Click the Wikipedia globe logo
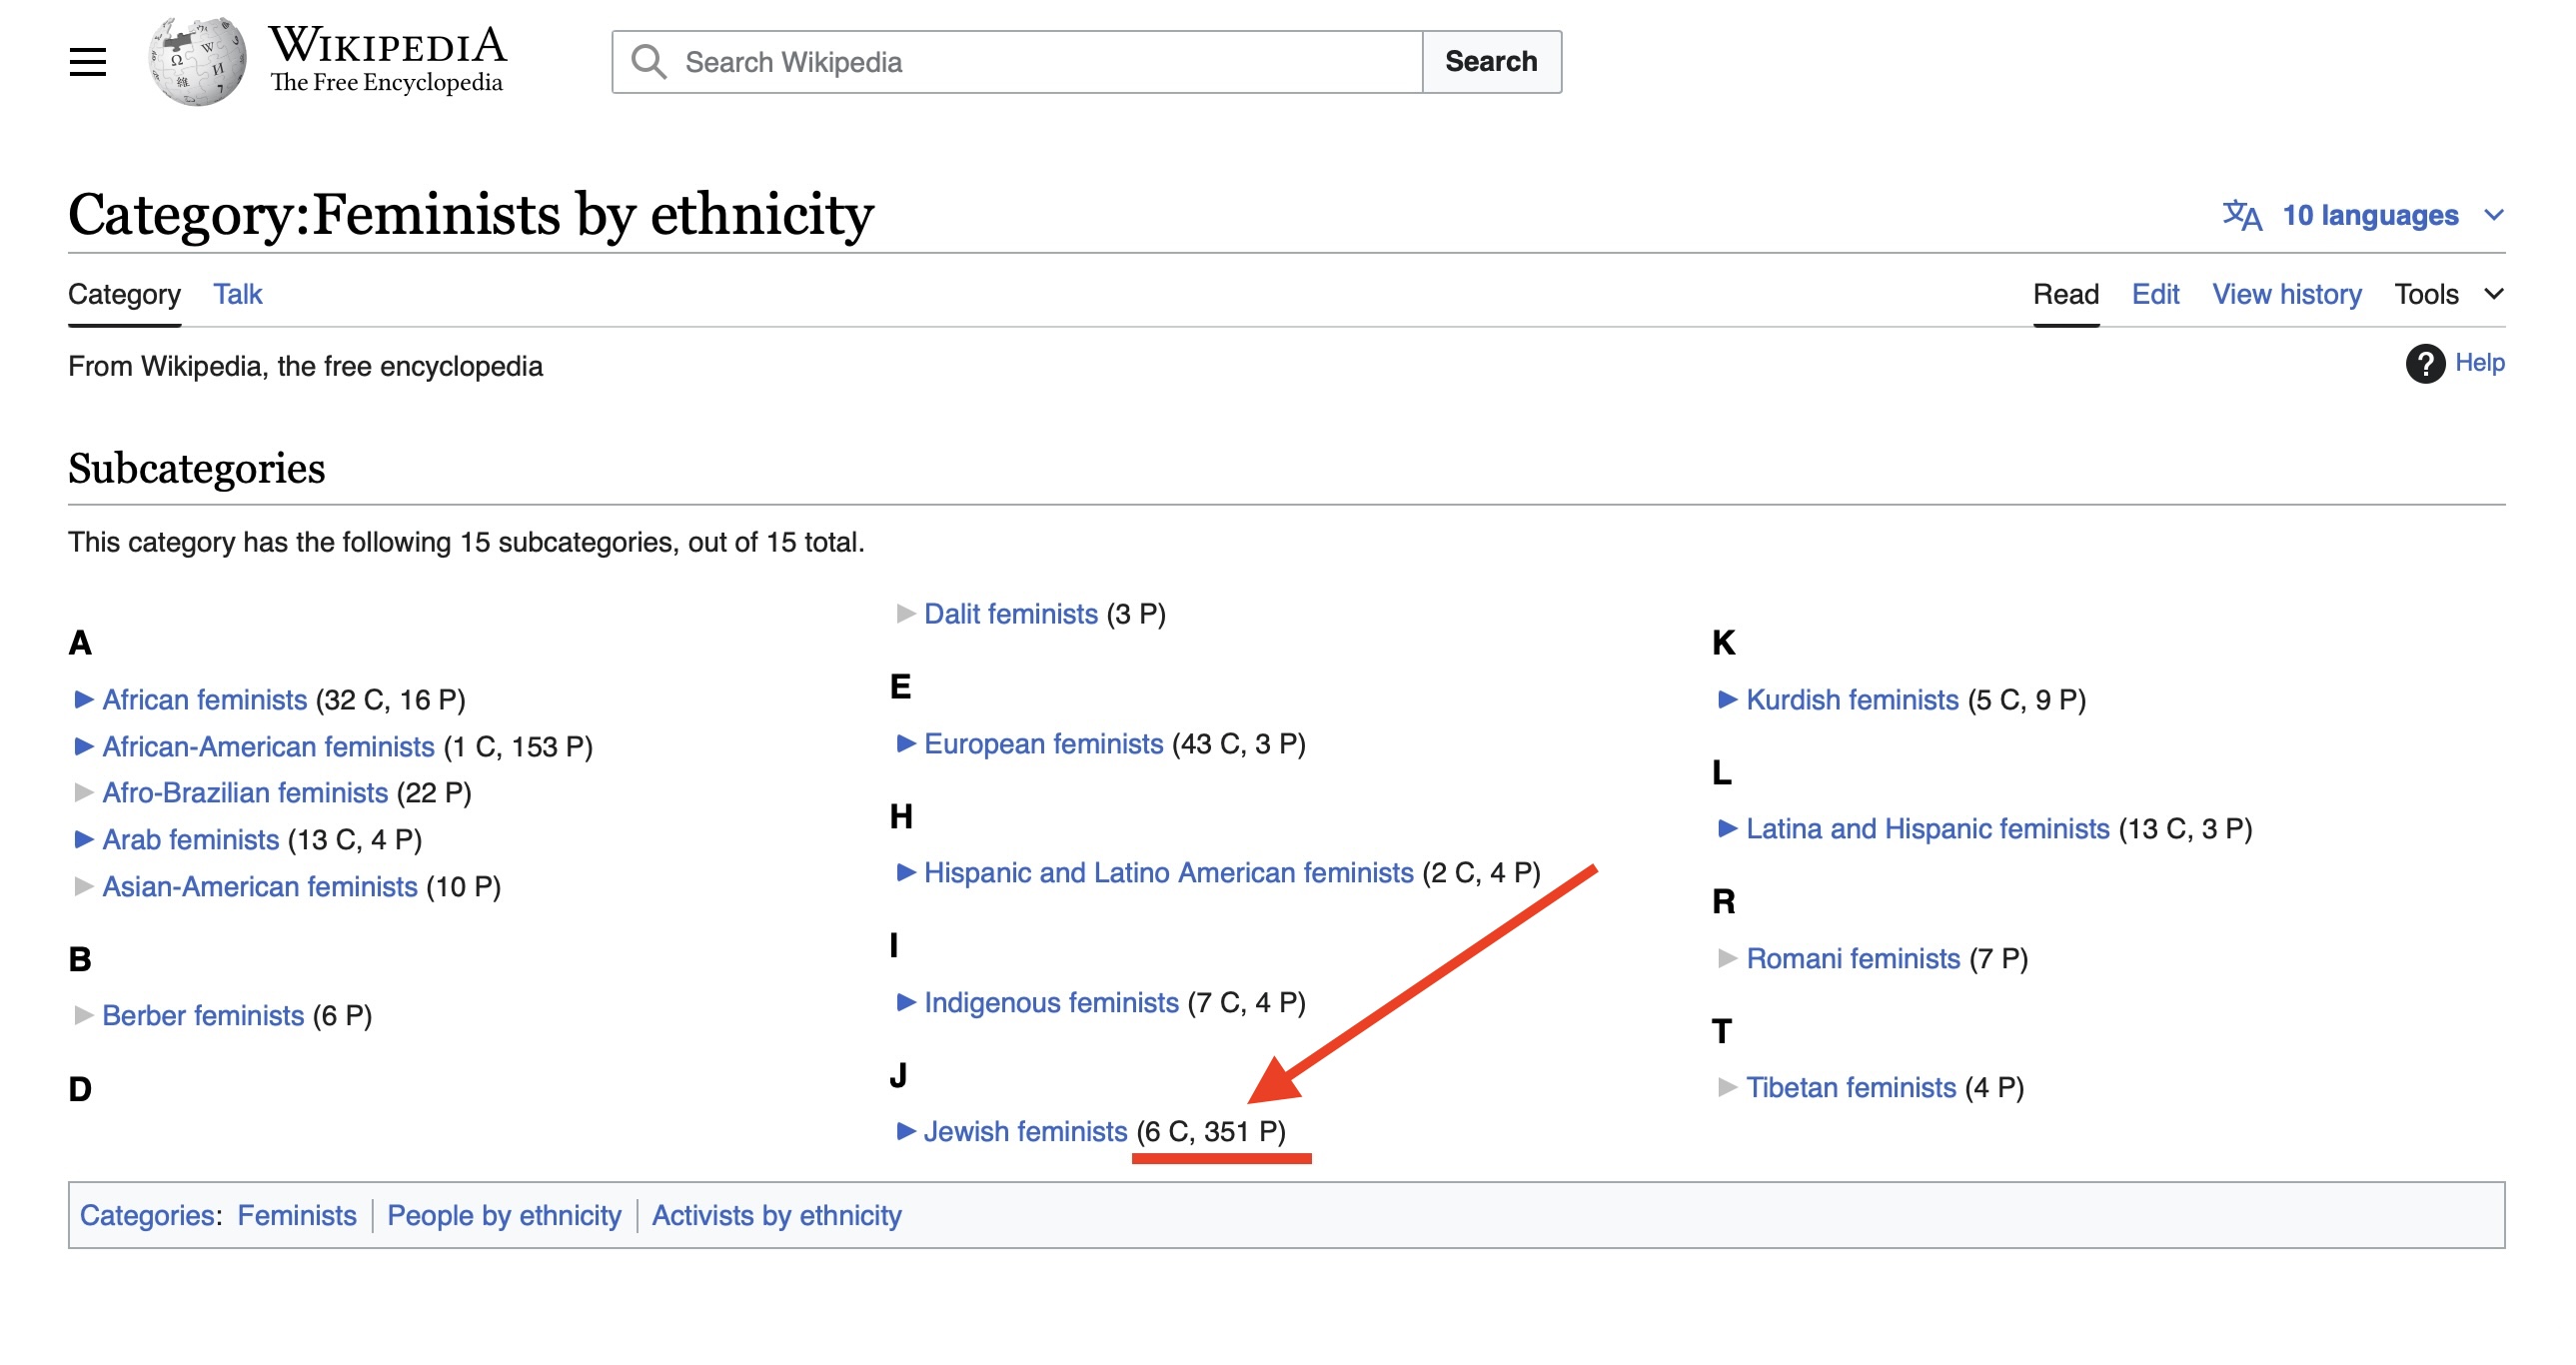This screenshot has height=1365, width=2576. [197, 61]
